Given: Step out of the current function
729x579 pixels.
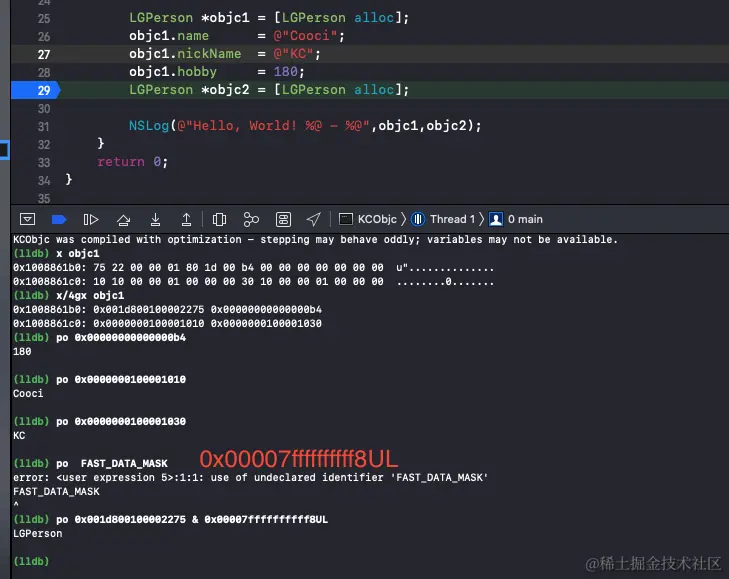Looking at the screenshot, I should (x=186, y=219).
